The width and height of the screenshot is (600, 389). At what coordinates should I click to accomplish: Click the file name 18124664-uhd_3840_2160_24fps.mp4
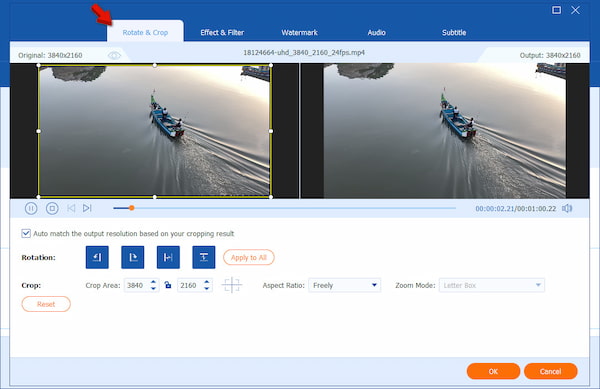coord(304,52)
